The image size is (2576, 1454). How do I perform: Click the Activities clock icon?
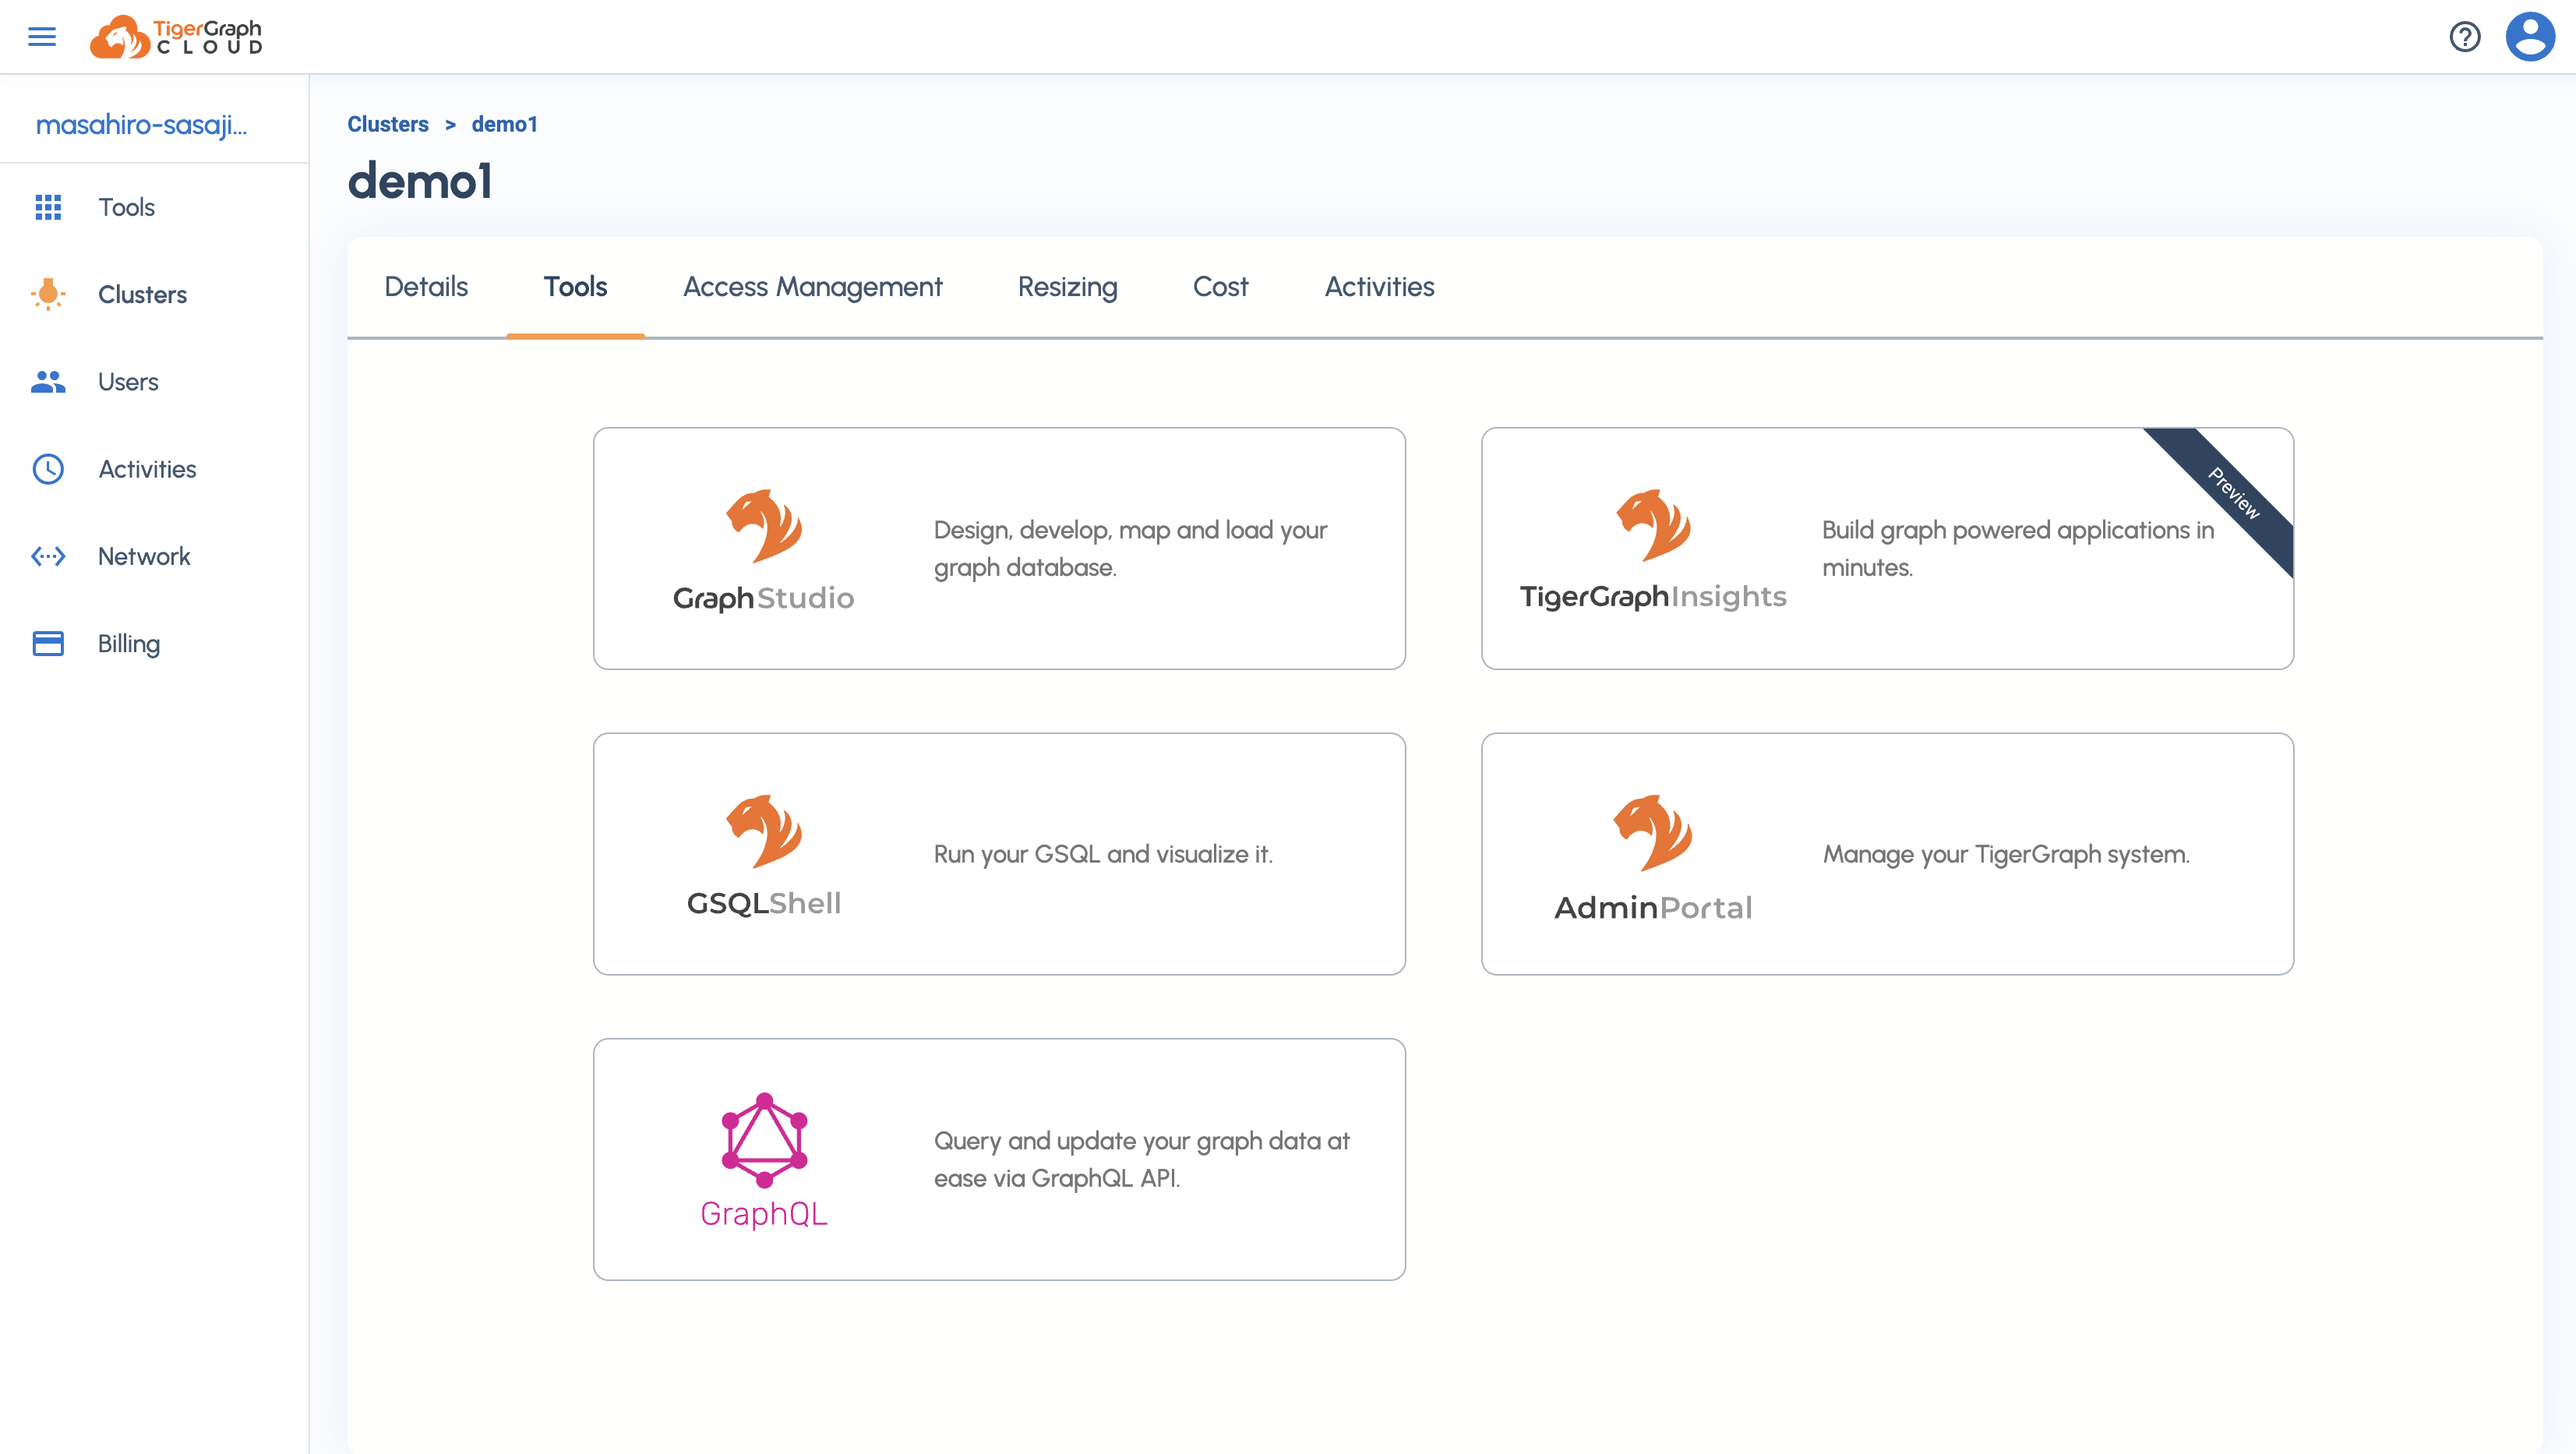[48, 469]
